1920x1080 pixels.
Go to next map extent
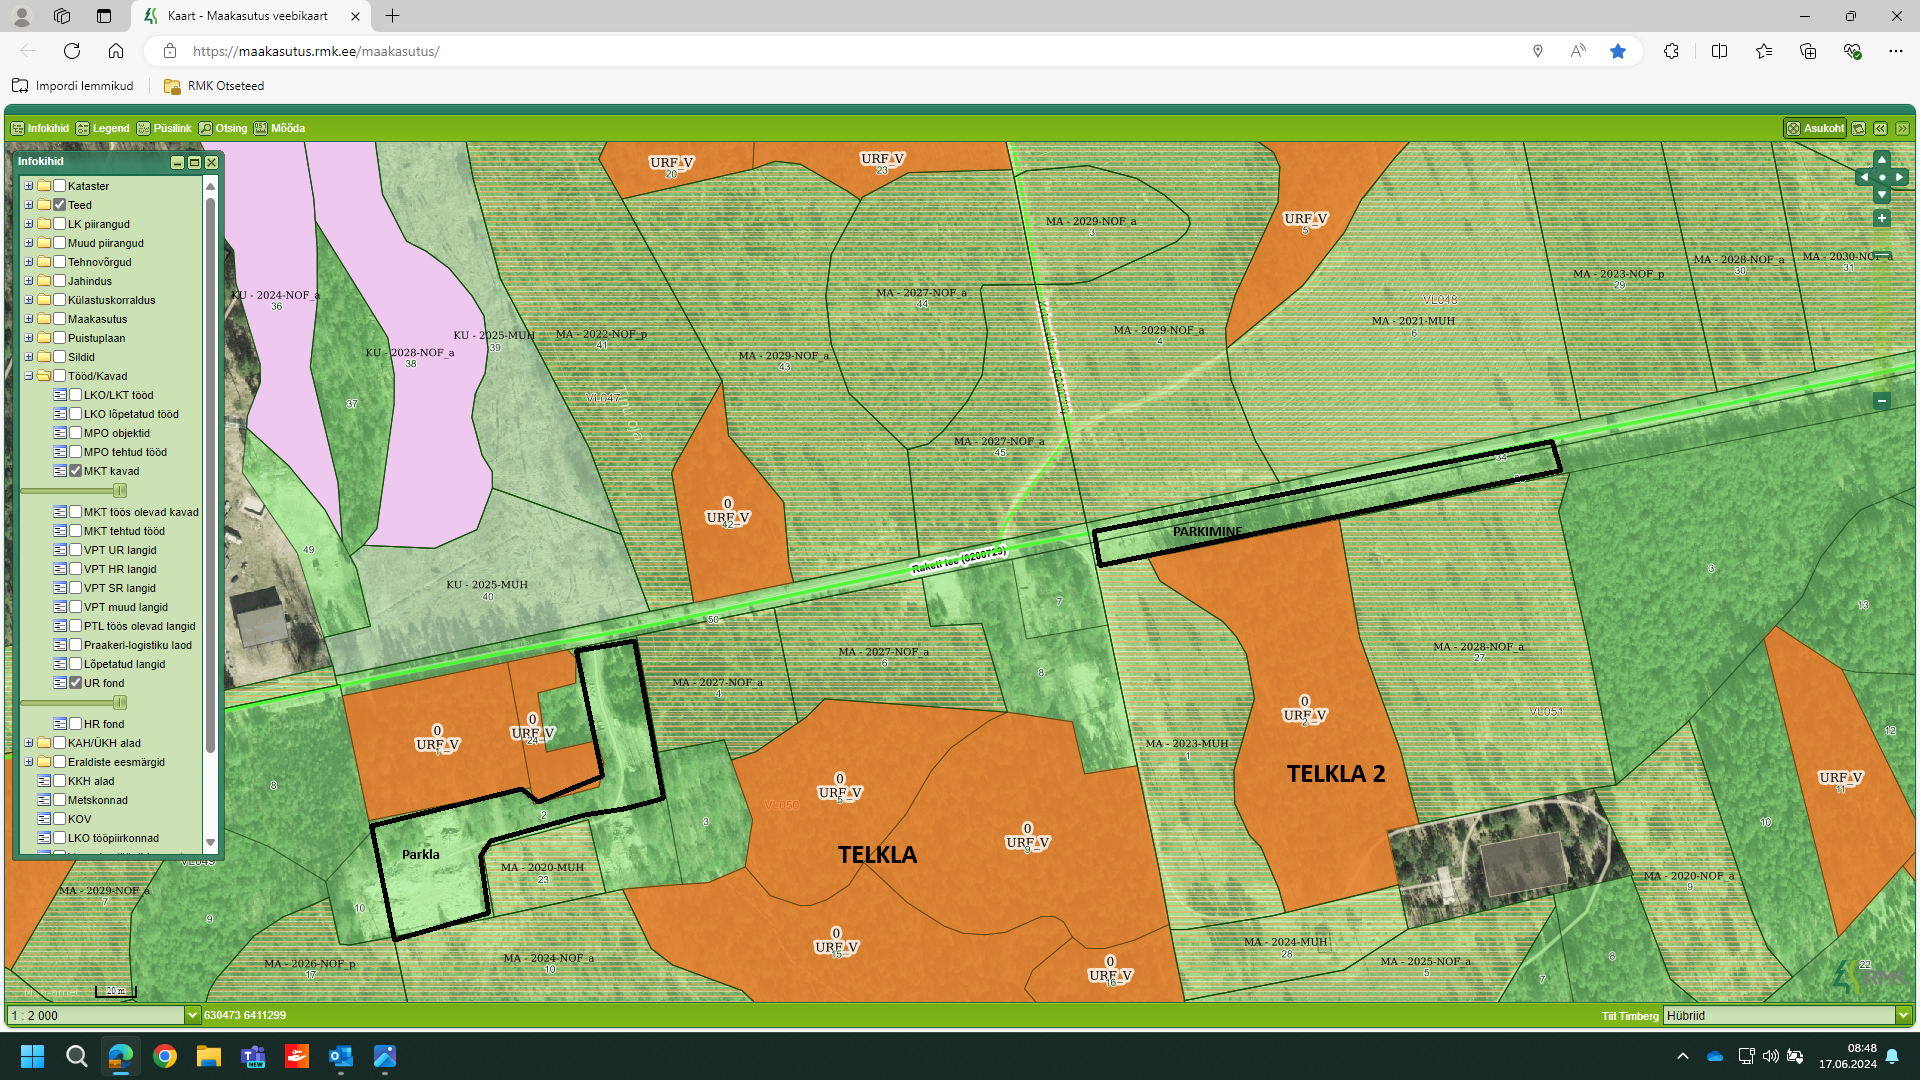pyautogui.click(x=1902, y=128)
